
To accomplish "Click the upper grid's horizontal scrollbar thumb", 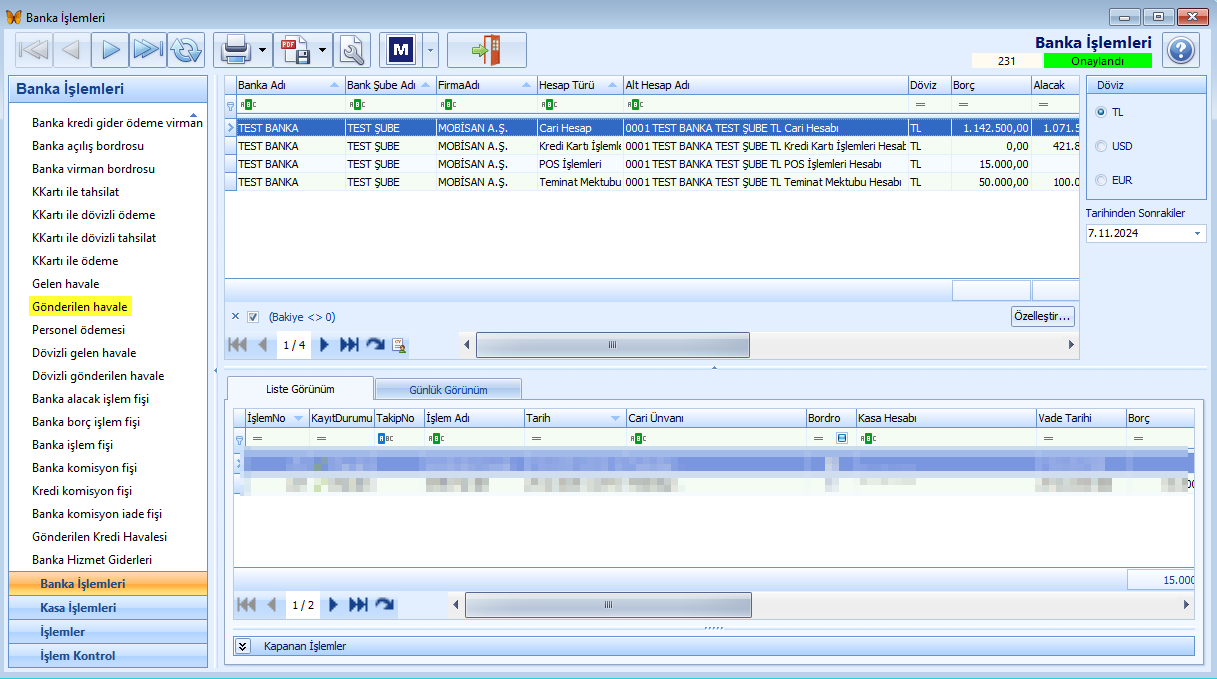I will [x=612, y=344].
